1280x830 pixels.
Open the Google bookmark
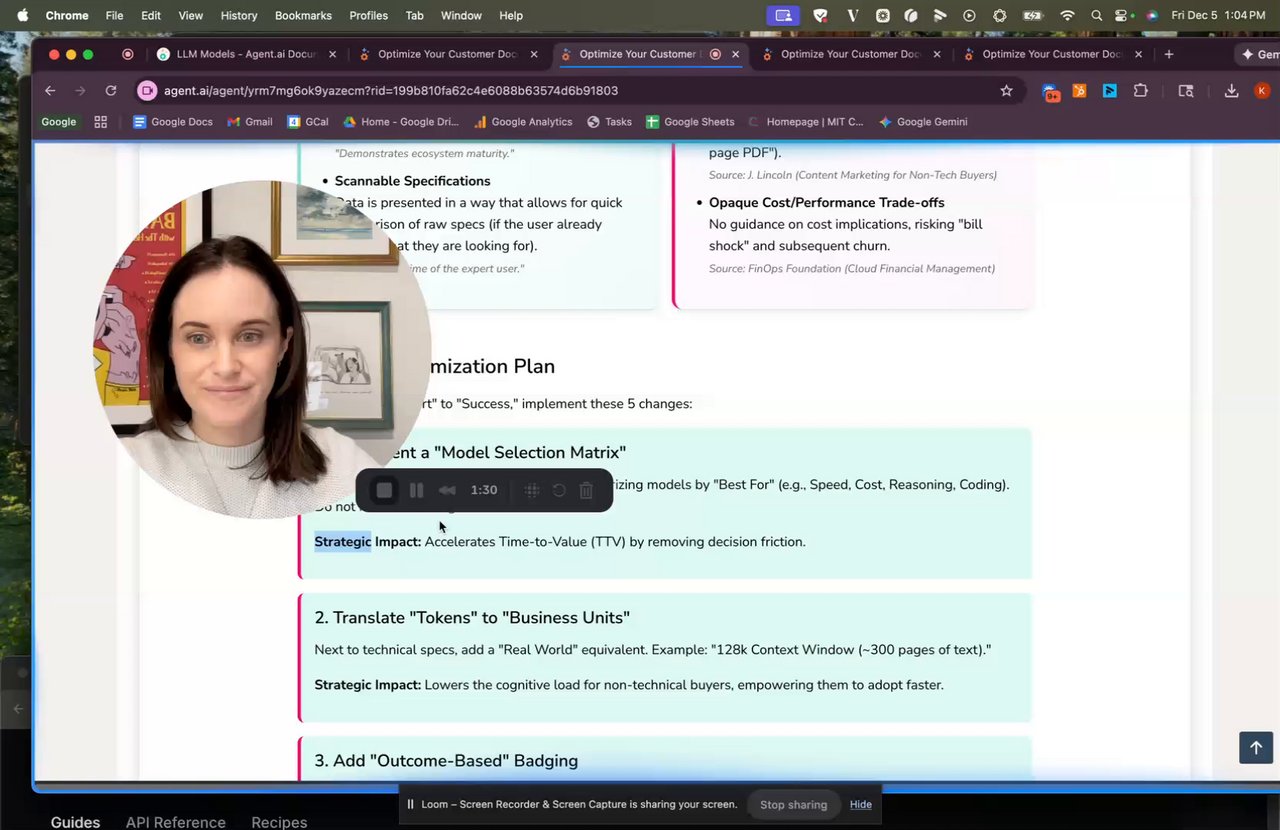[58, 122]
